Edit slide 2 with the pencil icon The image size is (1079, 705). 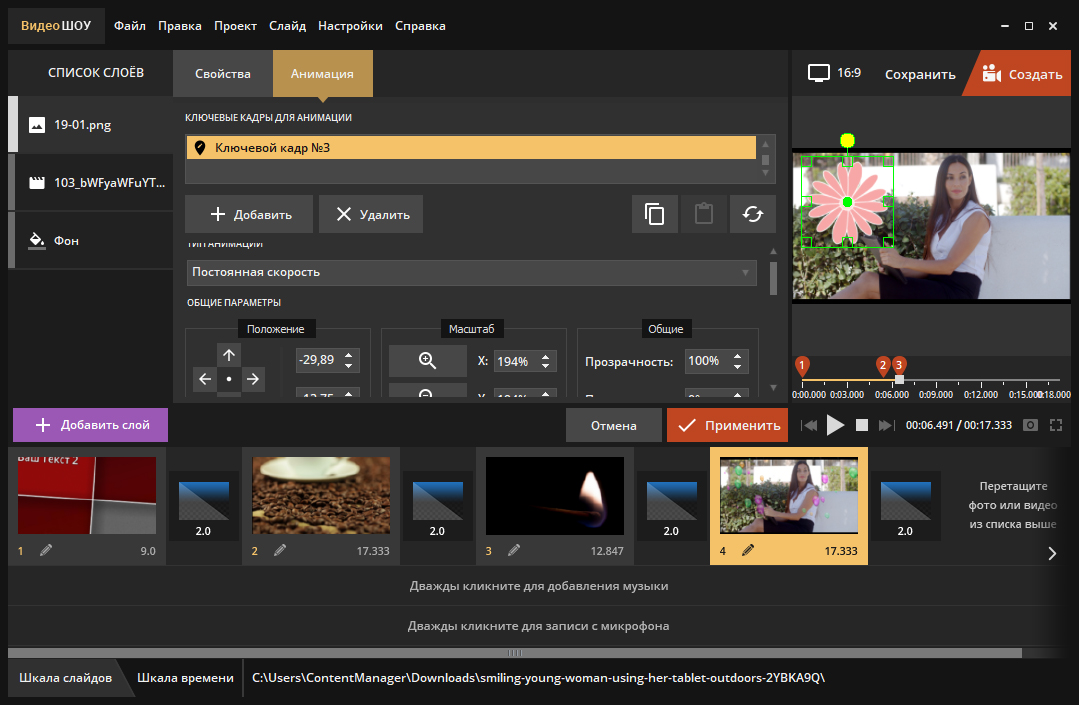click(x=280, y=550)
